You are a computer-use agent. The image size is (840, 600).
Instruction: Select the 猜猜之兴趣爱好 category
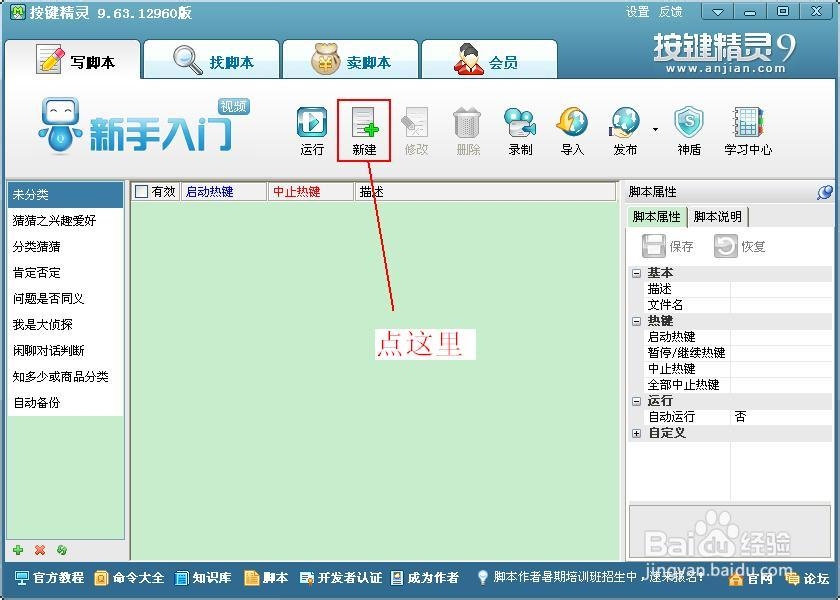65,220
